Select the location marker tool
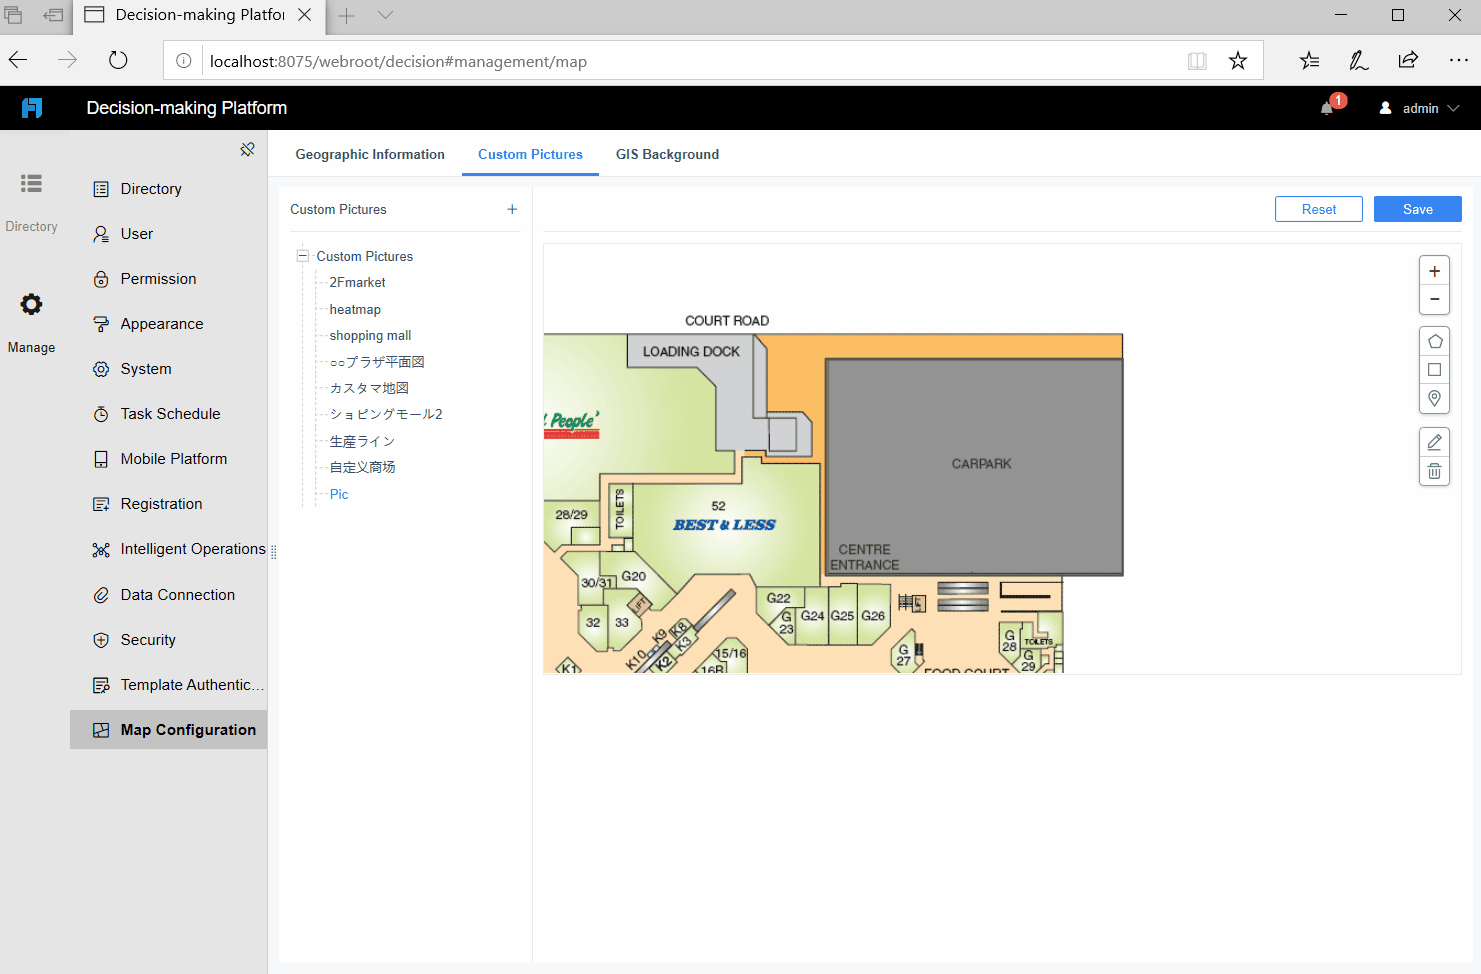The height and width of the screenshot is (974, 1481). (1434, 398)
